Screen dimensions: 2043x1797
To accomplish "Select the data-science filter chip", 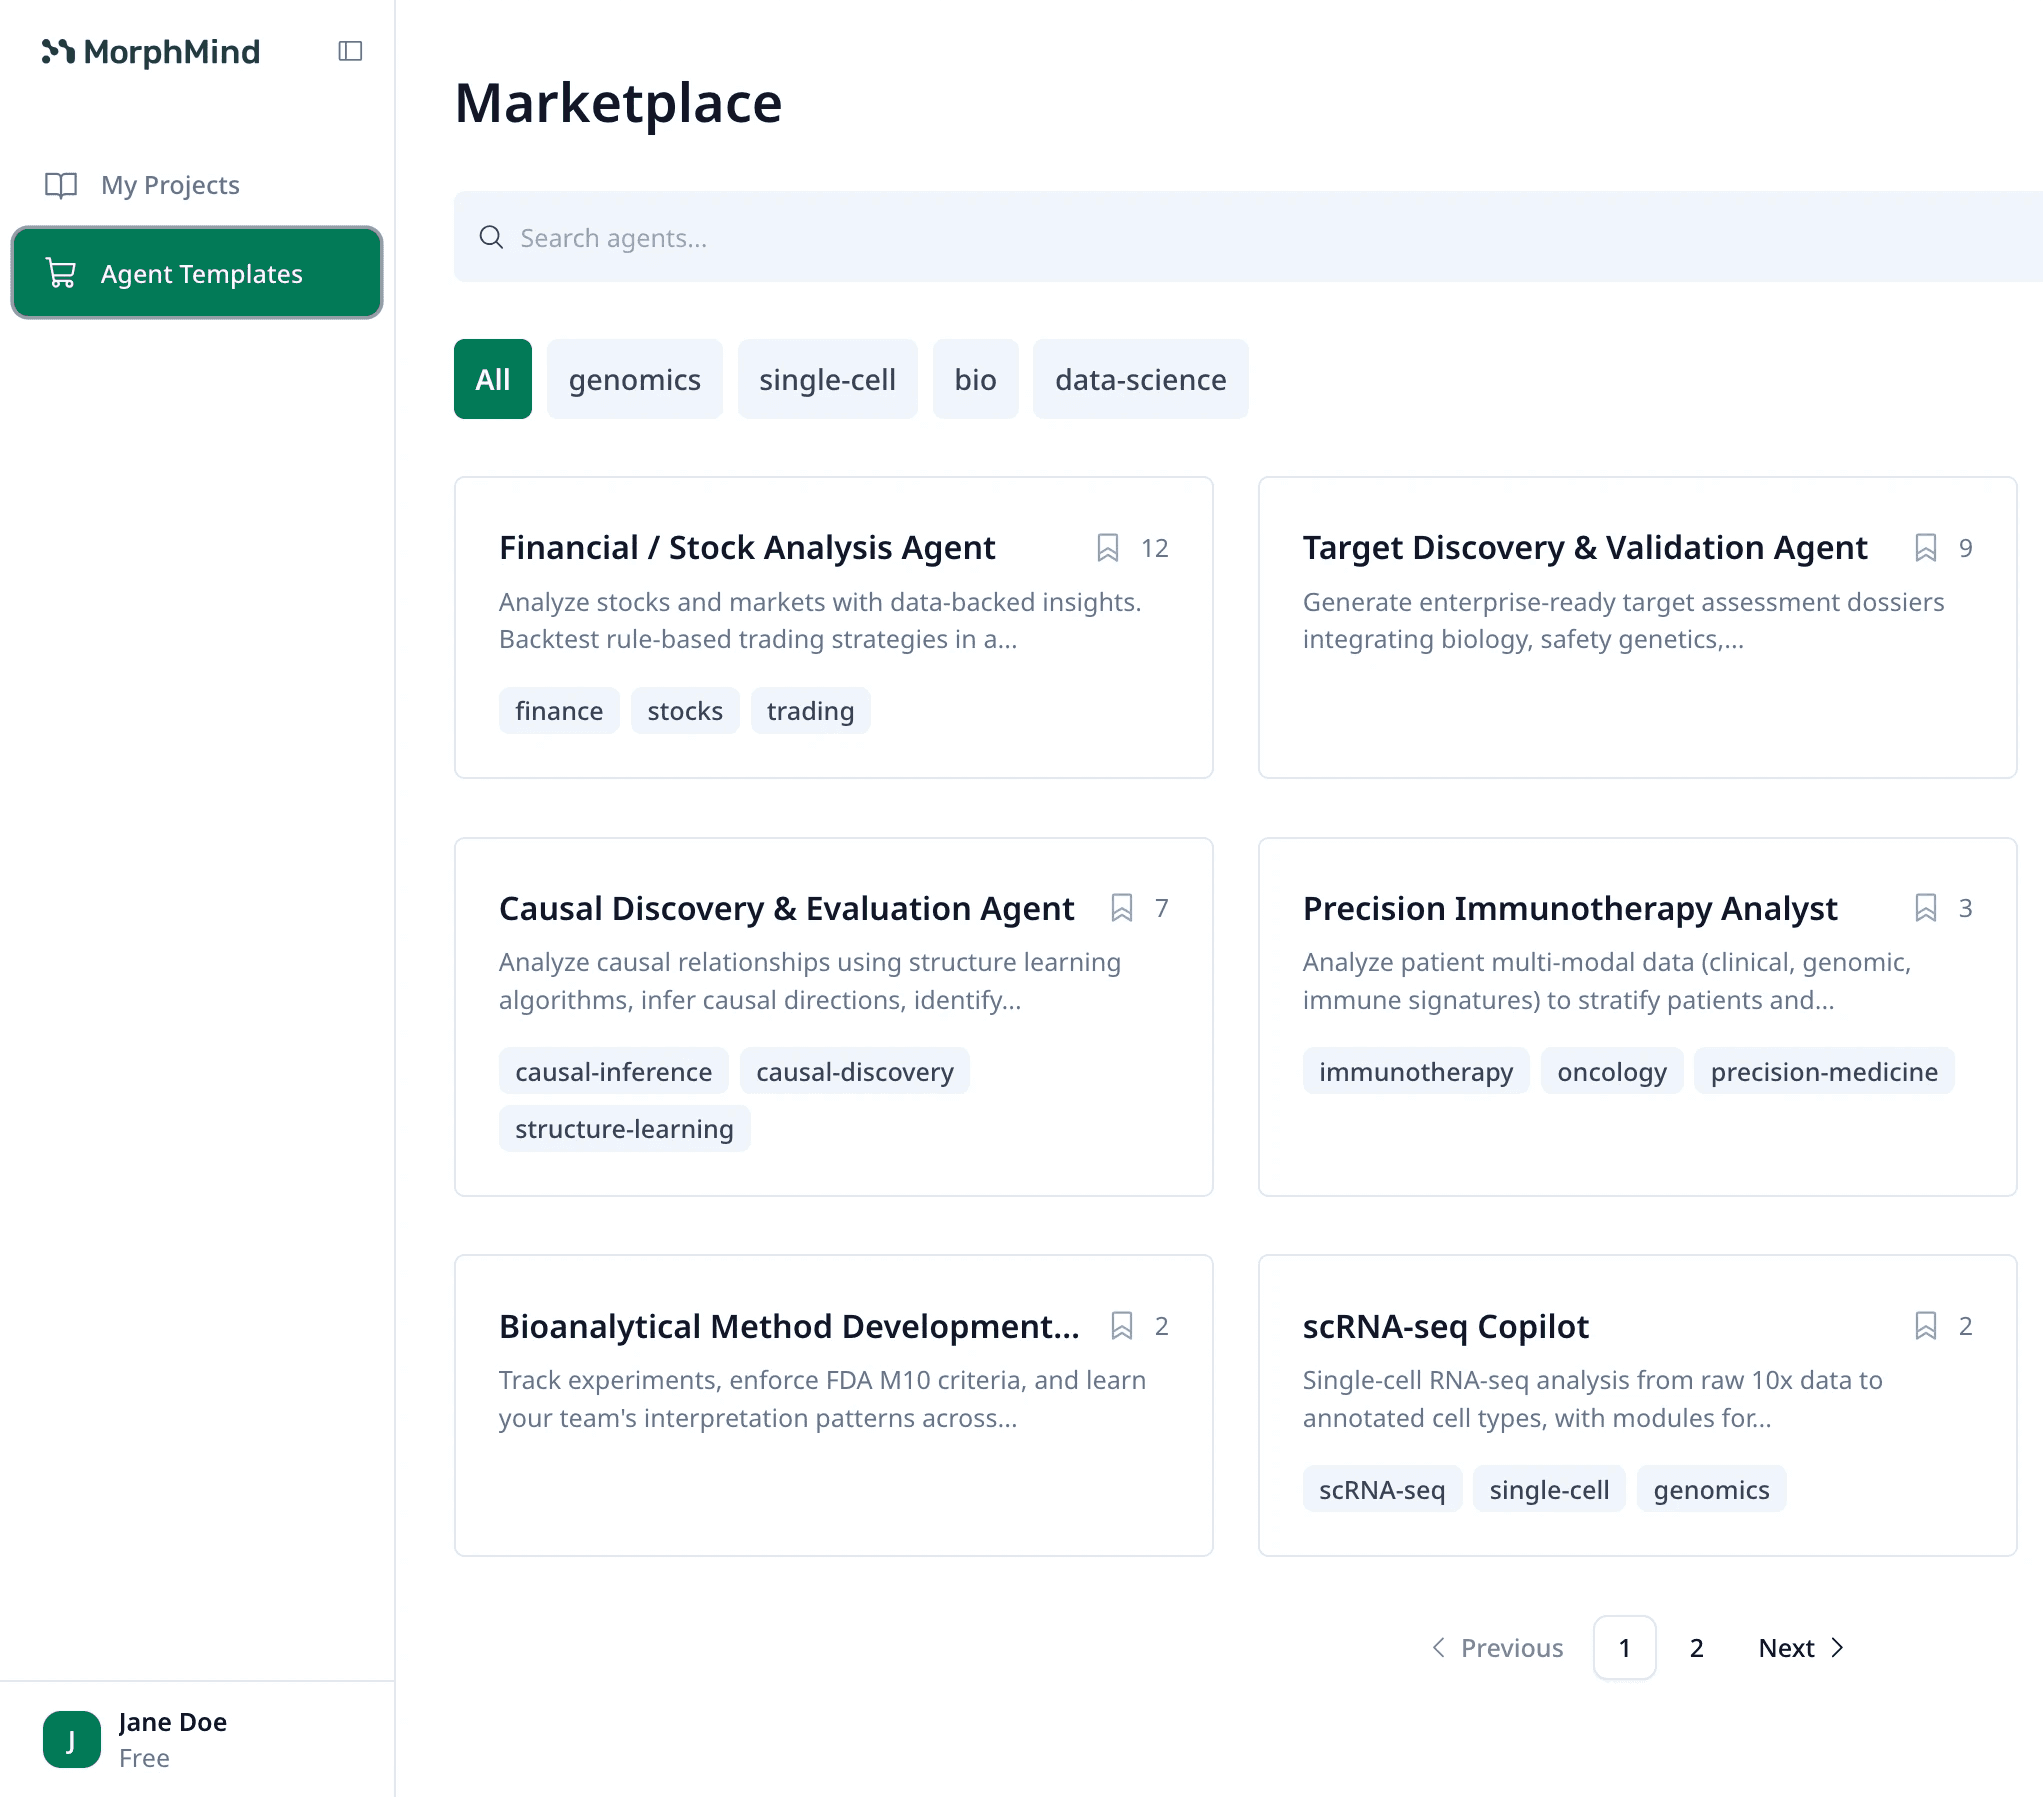I will point(1140,380).
